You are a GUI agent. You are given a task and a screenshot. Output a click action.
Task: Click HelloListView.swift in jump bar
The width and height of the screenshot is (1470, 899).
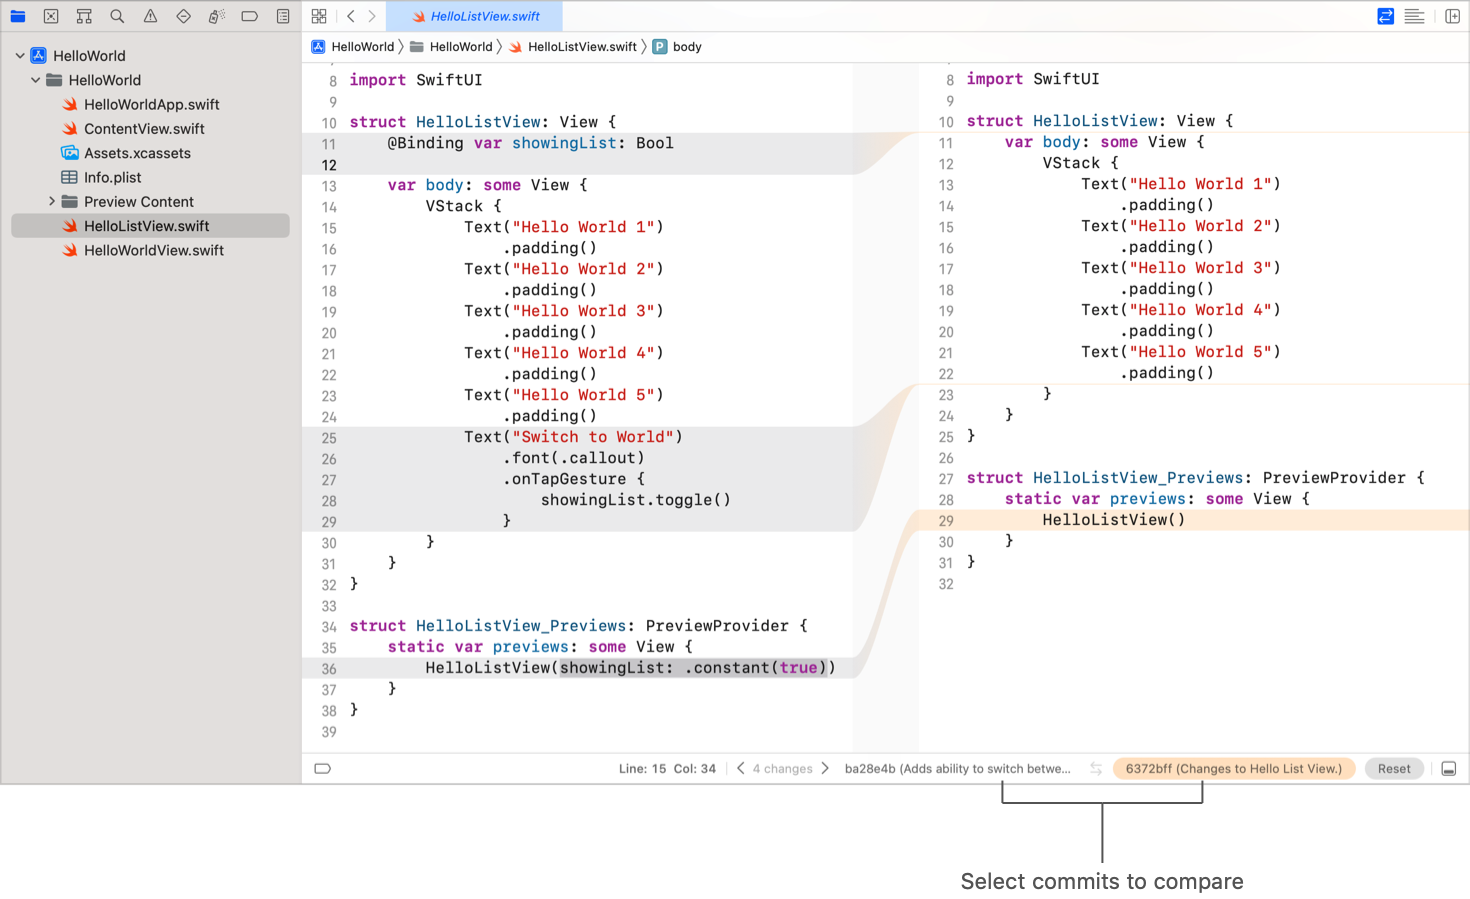click(572, 47)
